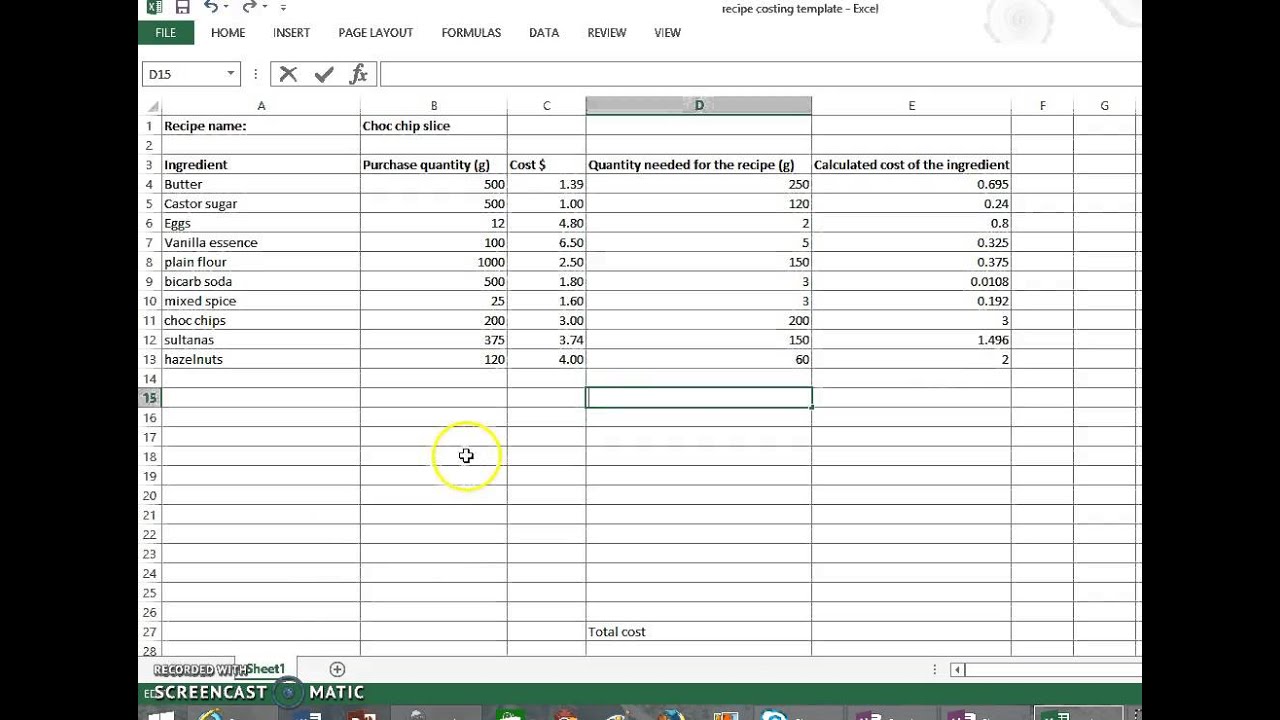Click the 'mixed spice' cell

pos(261,301)
